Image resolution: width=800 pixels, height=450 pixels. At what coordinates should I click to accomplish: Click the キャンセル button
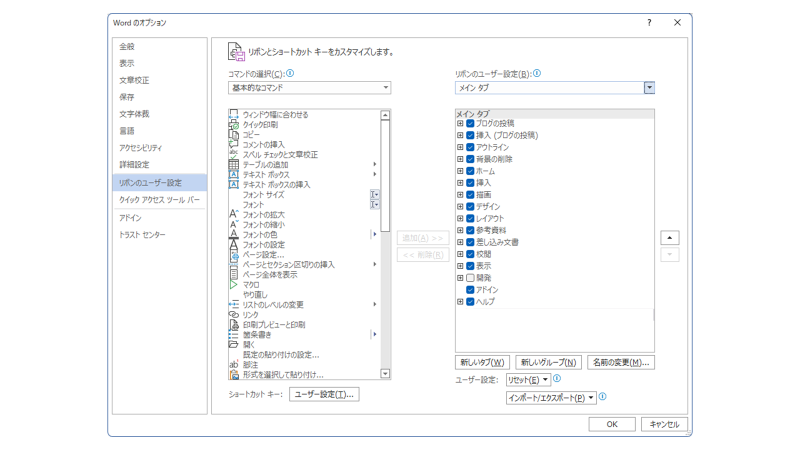tap(664, 424)
